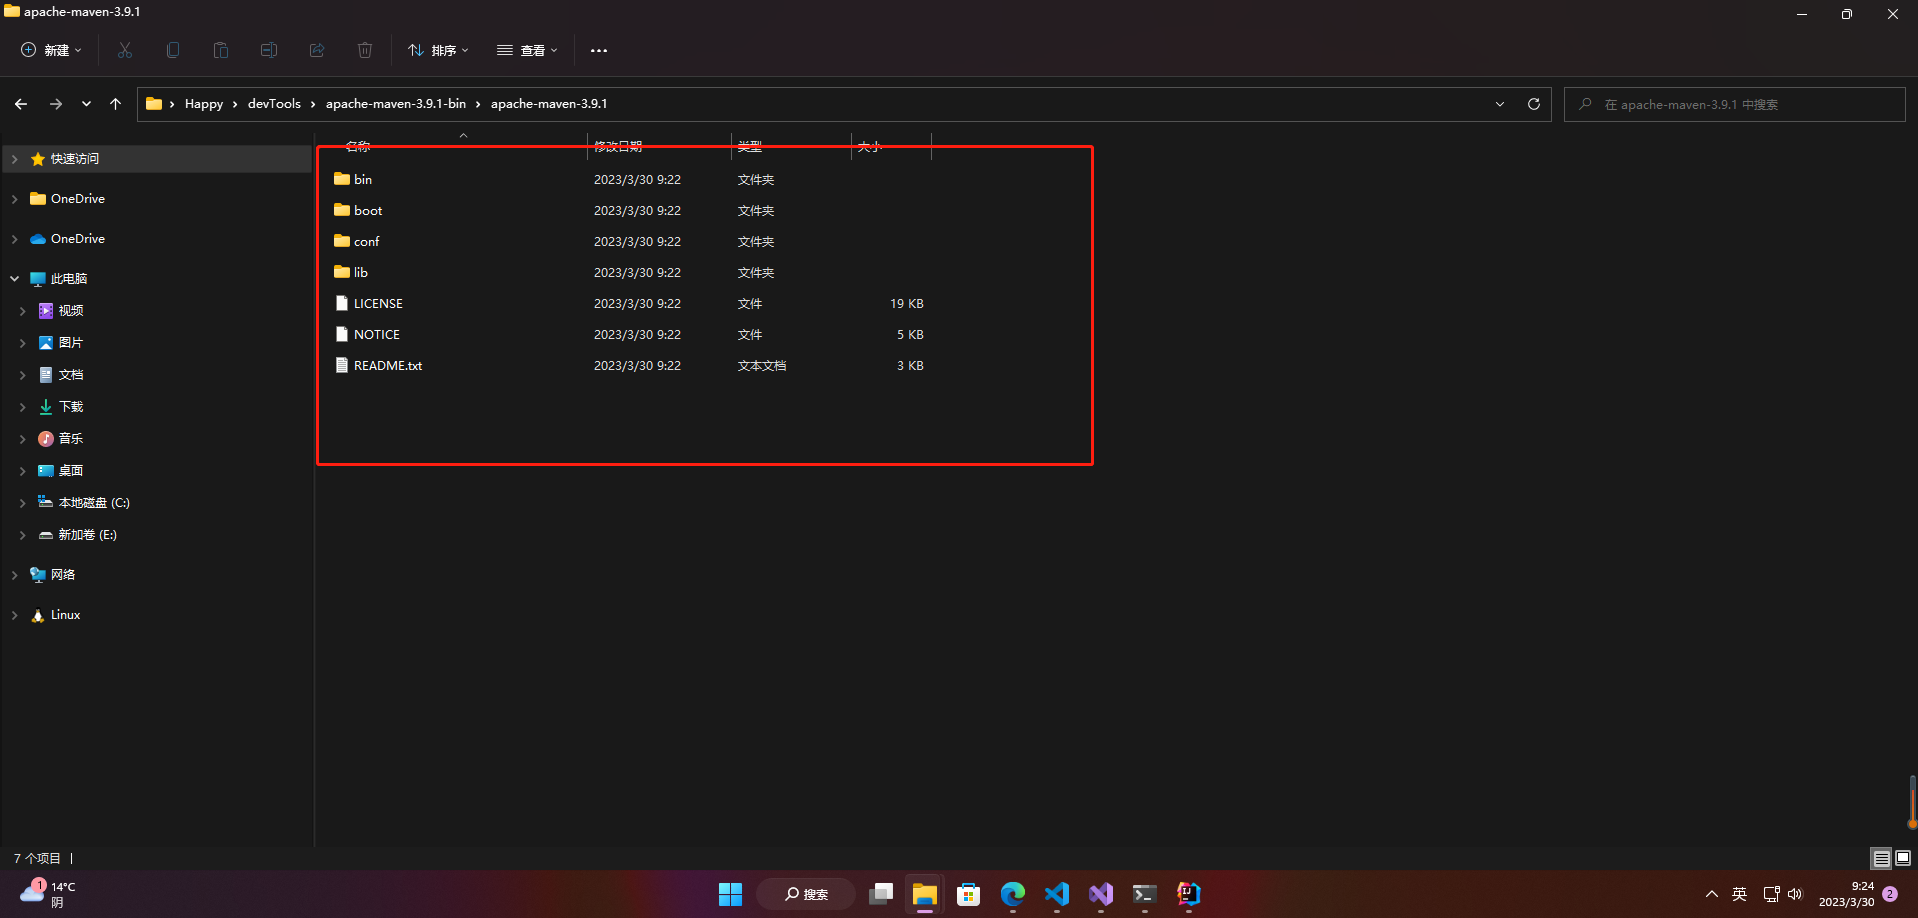Click the Rename icon in toolbar

(x=269, y=50)
